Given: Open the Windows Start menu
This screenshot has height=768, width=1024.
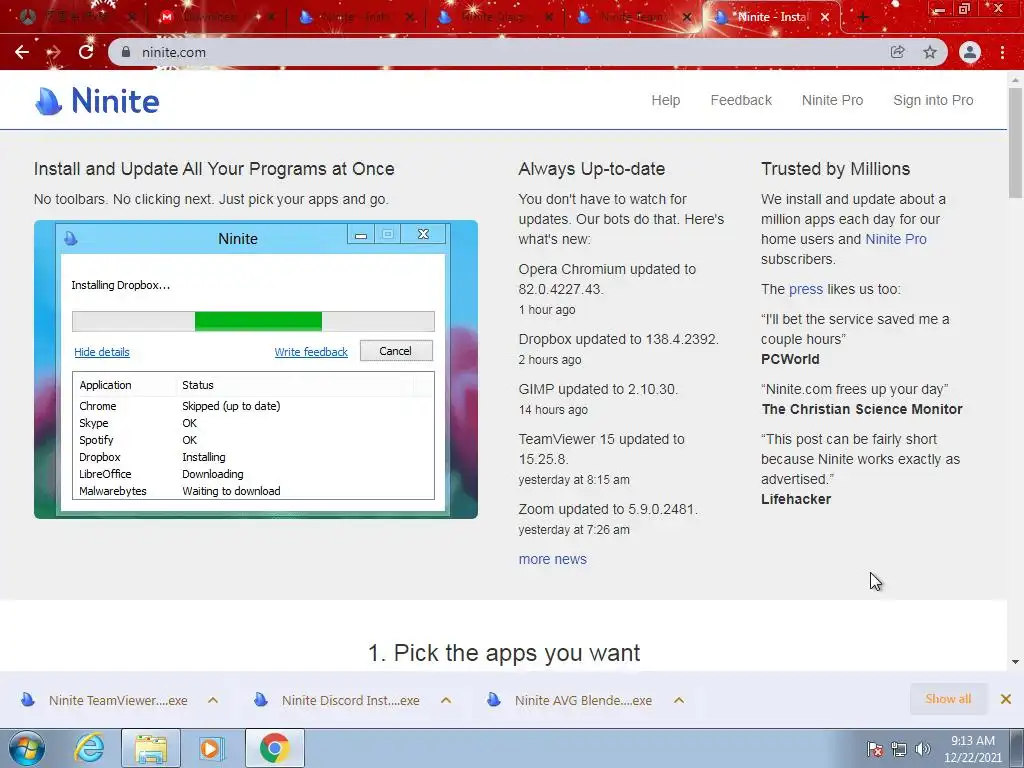Looking at the screenshot, I should 27,748.
